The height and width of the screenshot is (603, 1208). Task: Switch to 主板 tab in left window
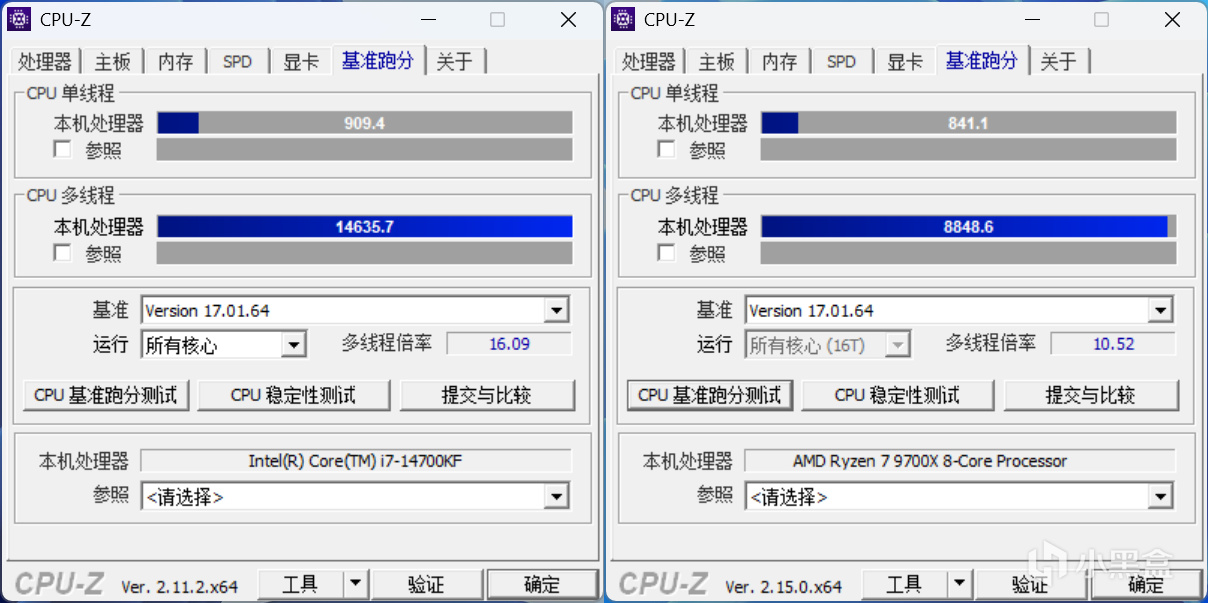(112, 62)
